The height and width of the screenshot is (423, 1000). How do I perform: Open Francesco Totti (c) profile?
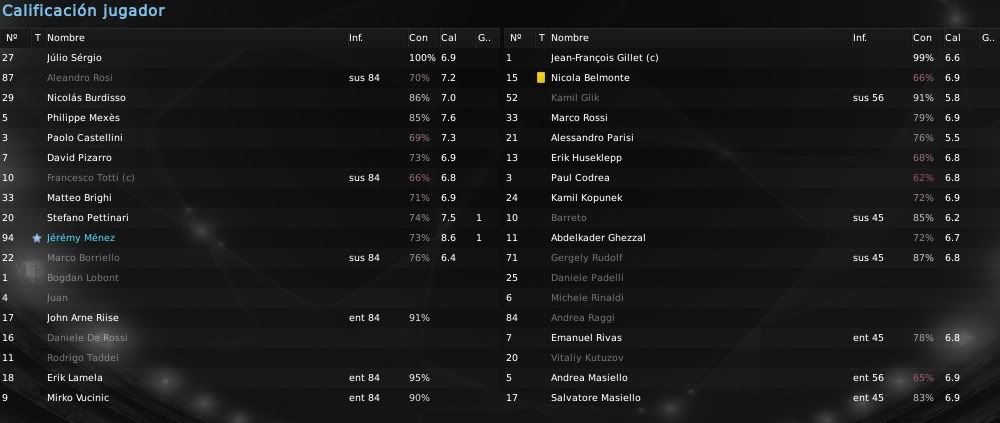pyautogui.click(x=91, y=178)
